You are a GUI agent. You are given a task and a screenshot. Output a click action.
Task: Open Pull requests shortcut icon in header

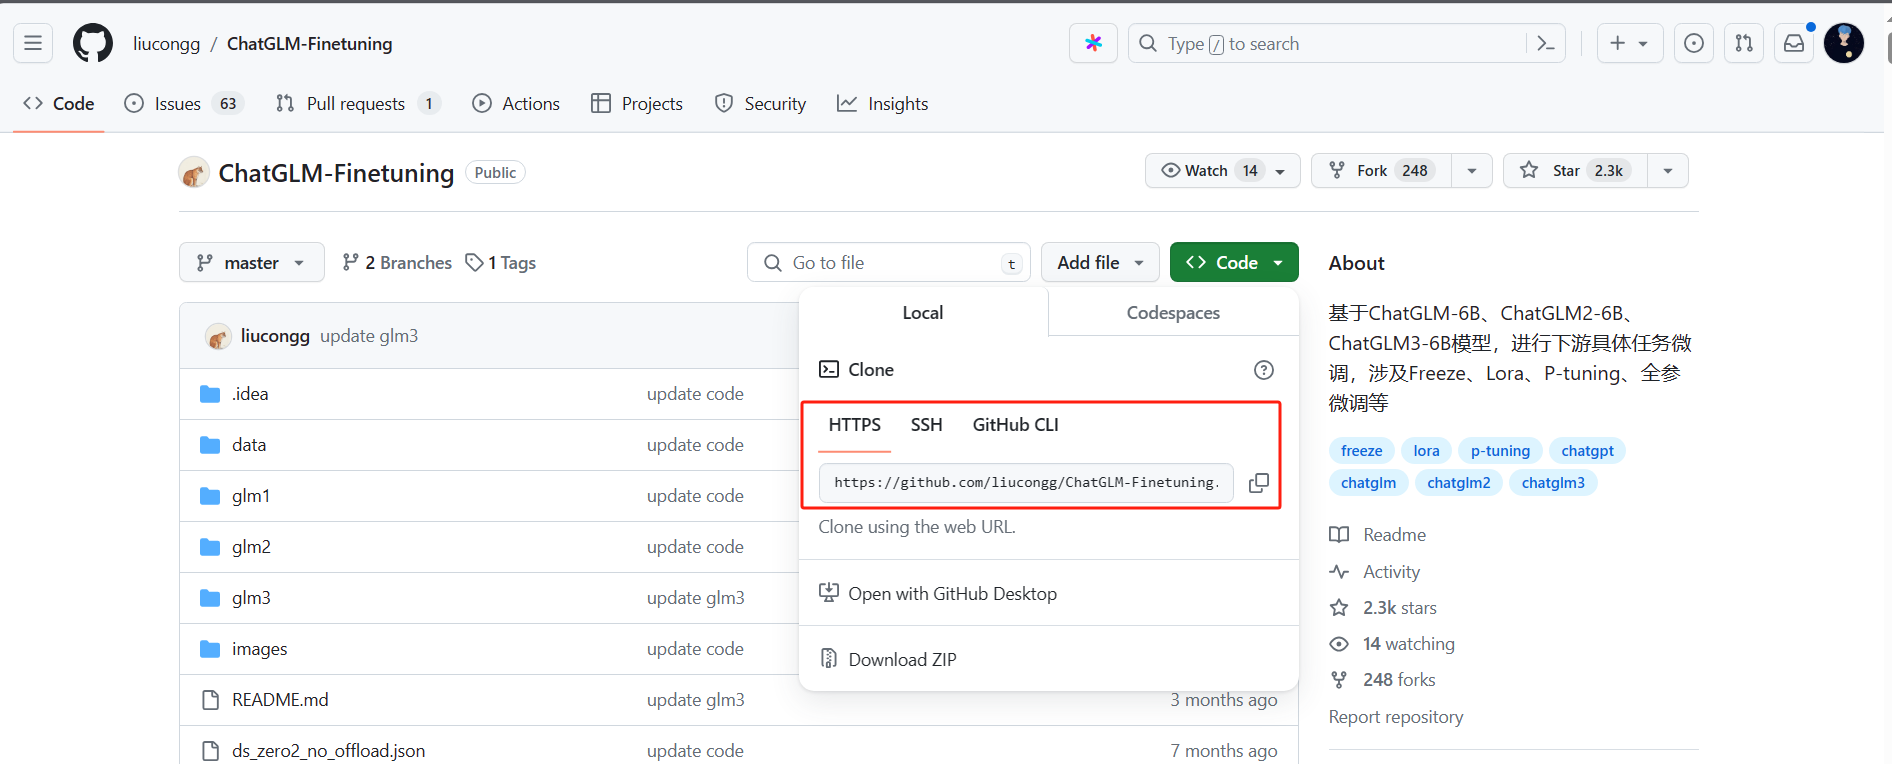[1744, 43]
